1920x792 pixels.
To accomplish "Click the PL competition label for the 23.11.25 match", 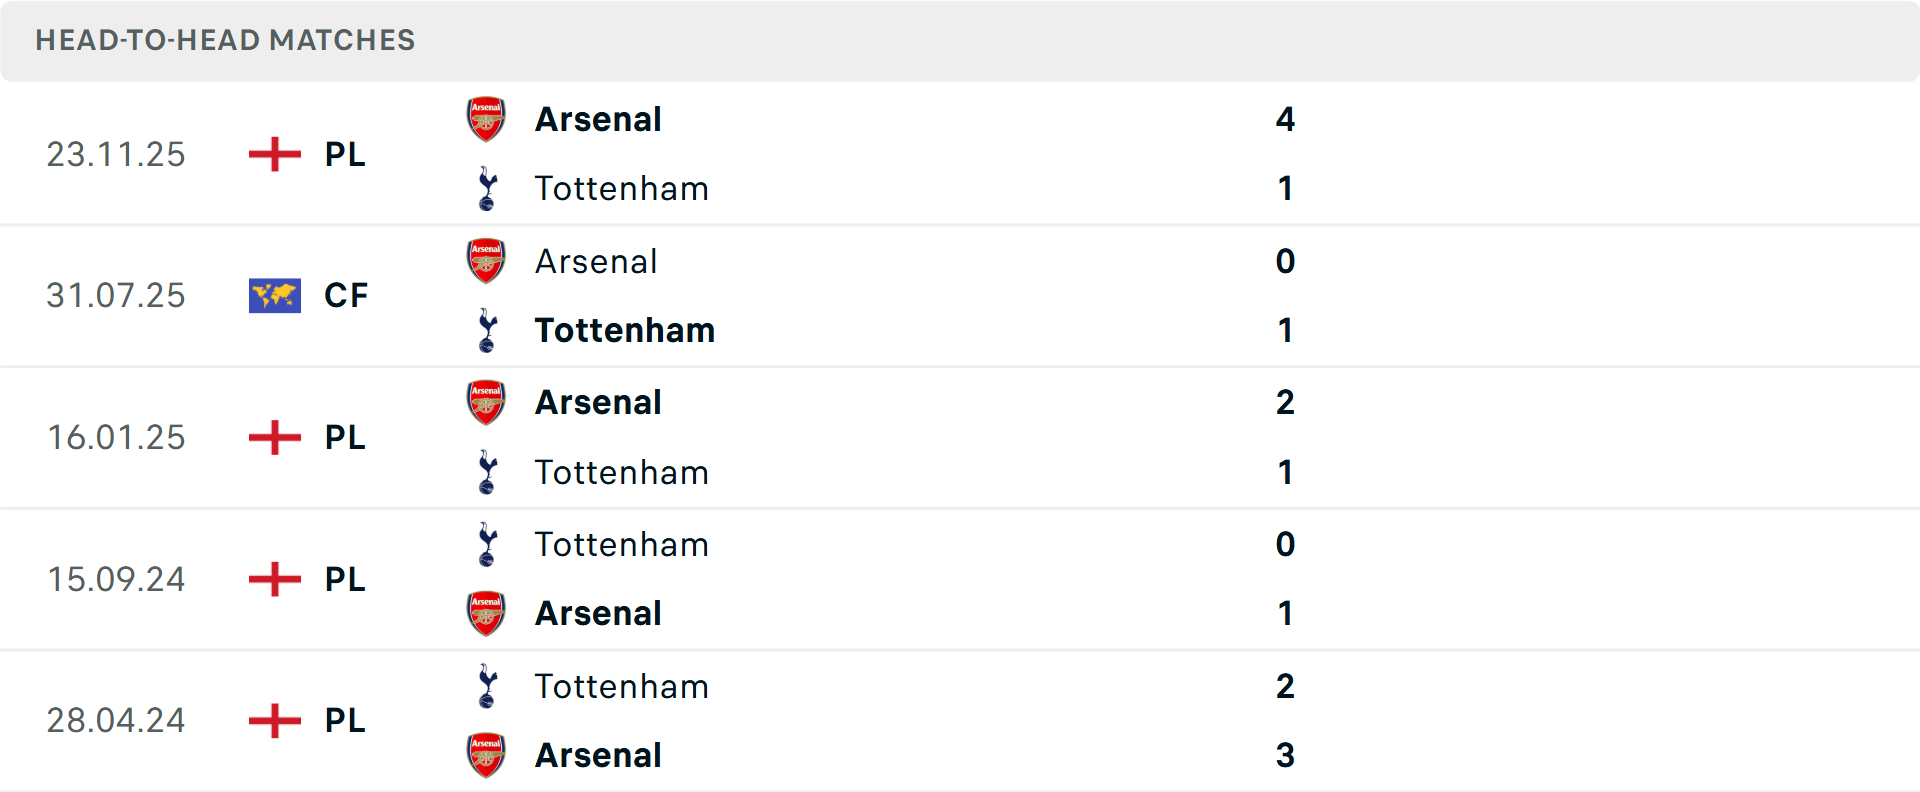I will pos(343,155).
